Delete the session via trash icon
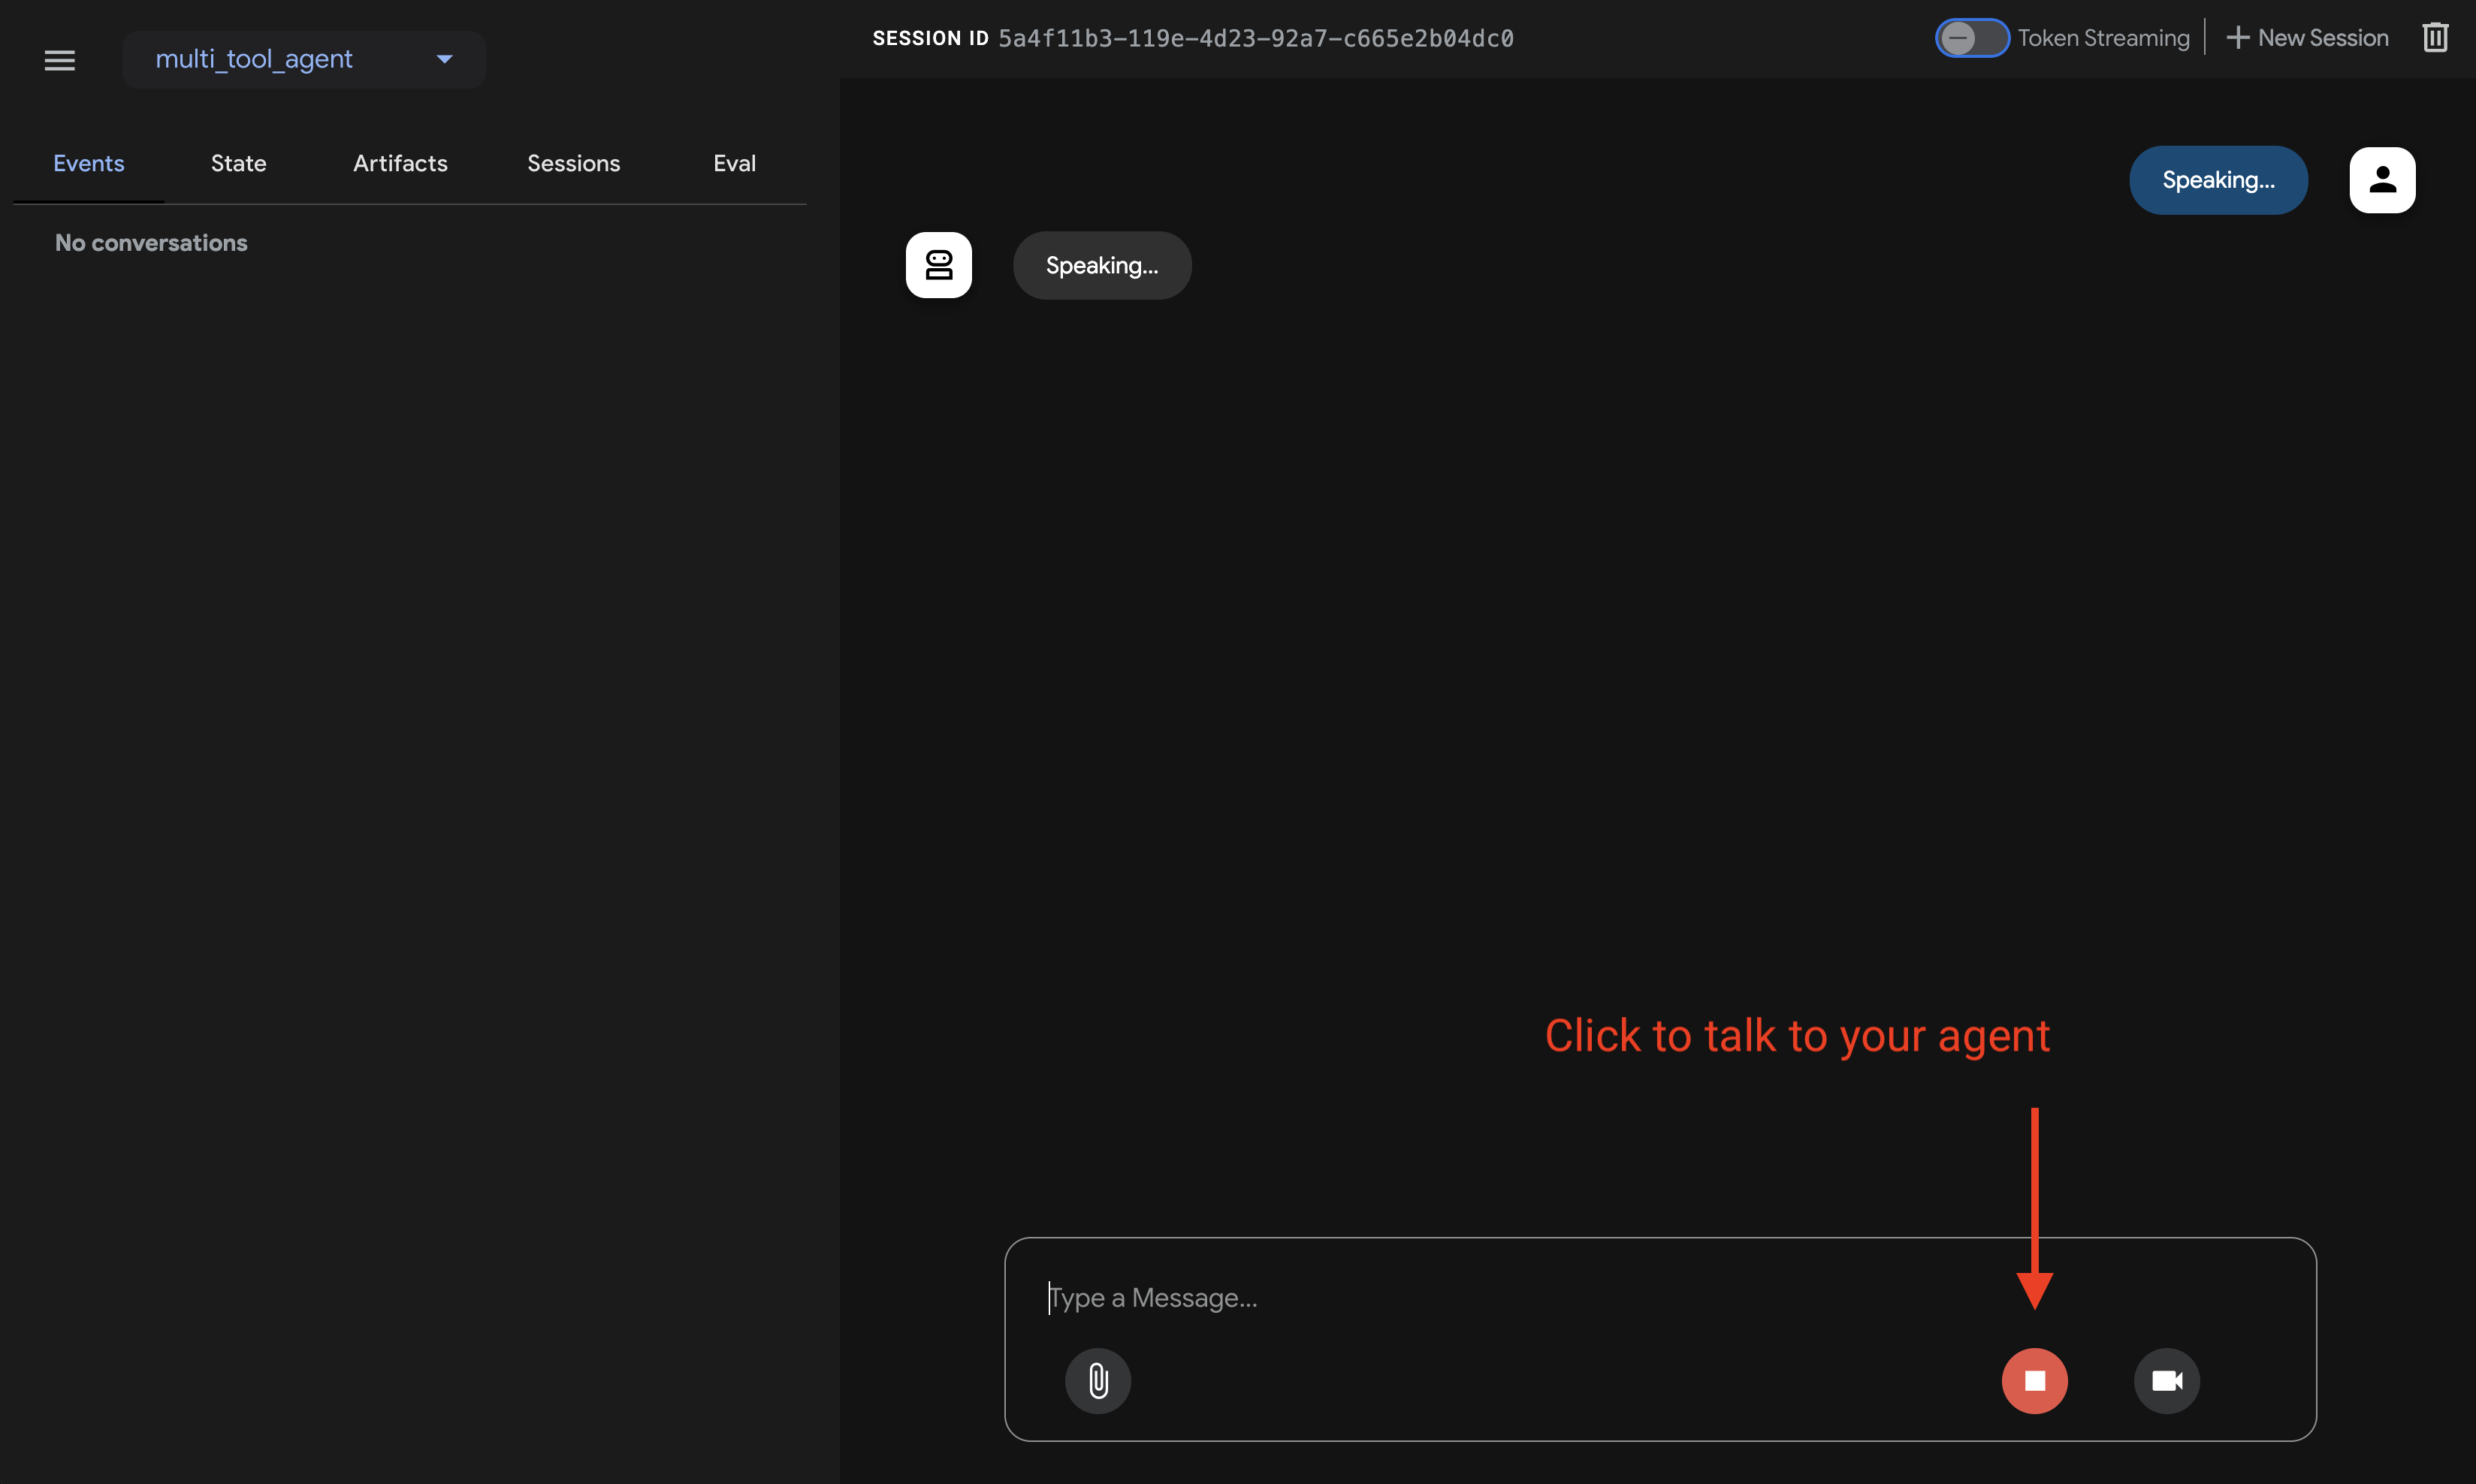Screen dimensions: 2476x1484 click(x=2435, y=37)
